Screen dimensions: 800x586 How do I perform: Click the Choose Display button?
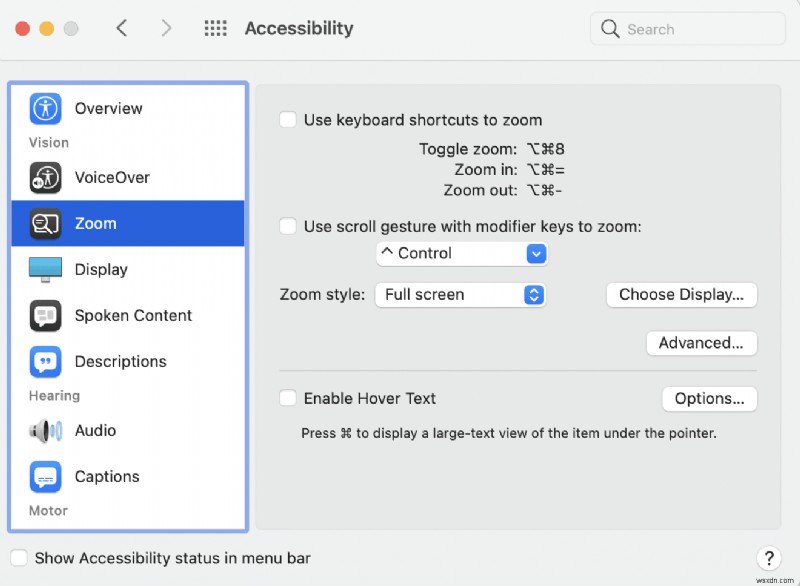pyautogui.click(x=681, y=295)
